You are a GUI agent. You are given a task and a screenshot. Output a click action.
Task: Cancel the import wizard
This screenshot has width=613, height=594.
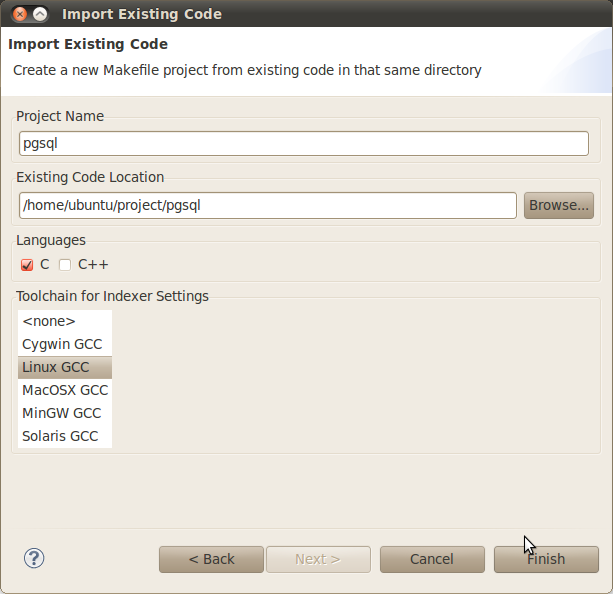(x=432, y=559)
